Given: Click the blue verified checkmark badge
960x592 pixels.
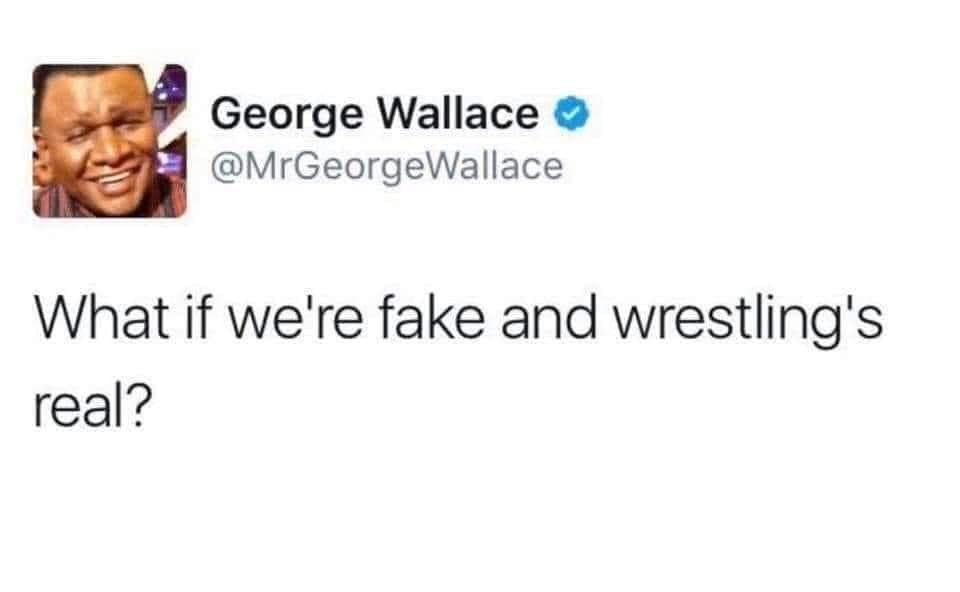Looking at the screenshot, I should click(x=572, y=113).
